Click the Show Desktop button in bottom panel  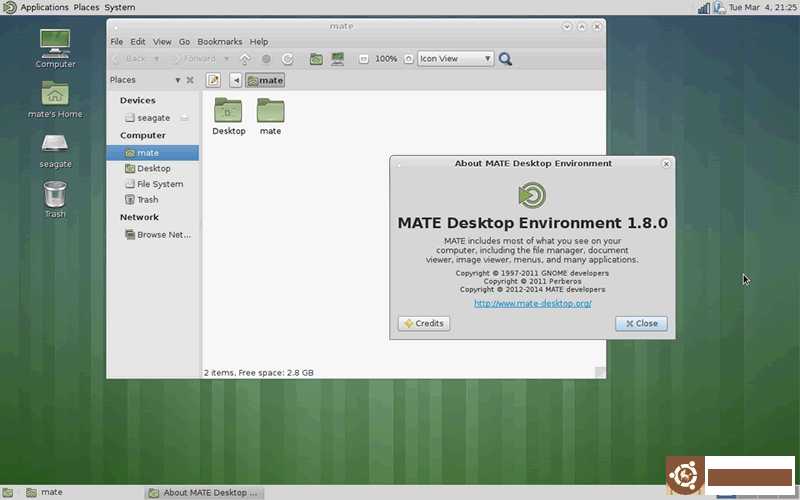[8, 493]
